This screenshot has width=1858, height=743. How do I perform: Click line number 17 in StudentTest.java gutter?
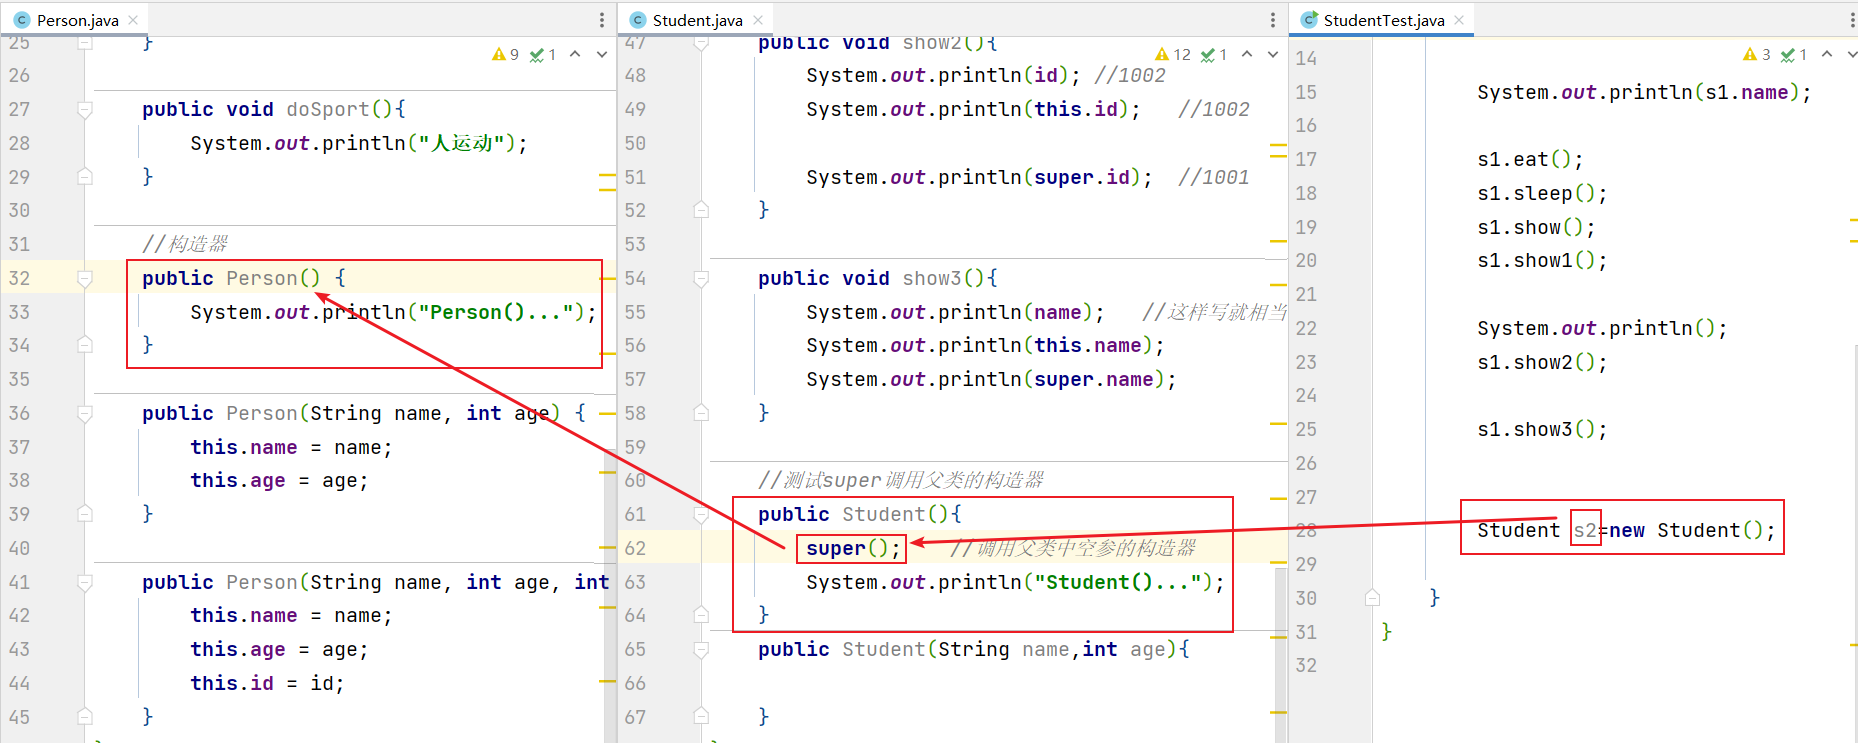click(x=1306, y=159)
